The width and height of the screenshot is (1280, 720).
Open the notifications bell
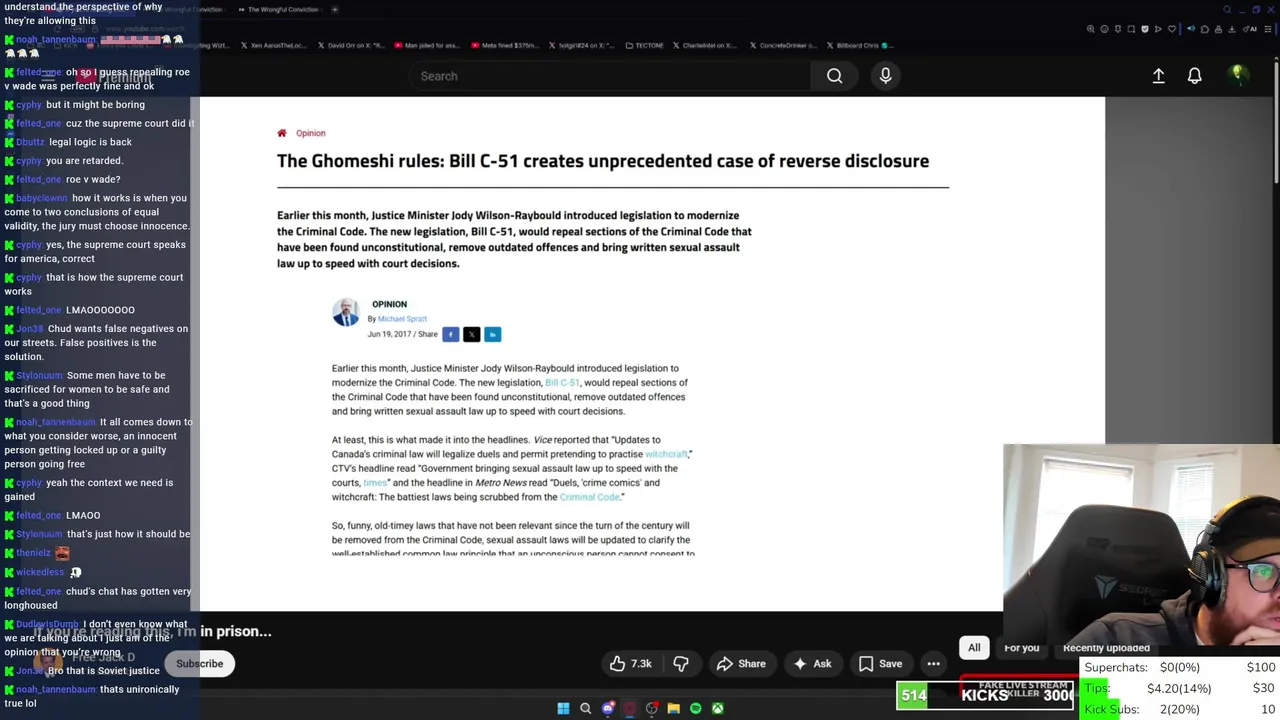[x=1194, y=76]
